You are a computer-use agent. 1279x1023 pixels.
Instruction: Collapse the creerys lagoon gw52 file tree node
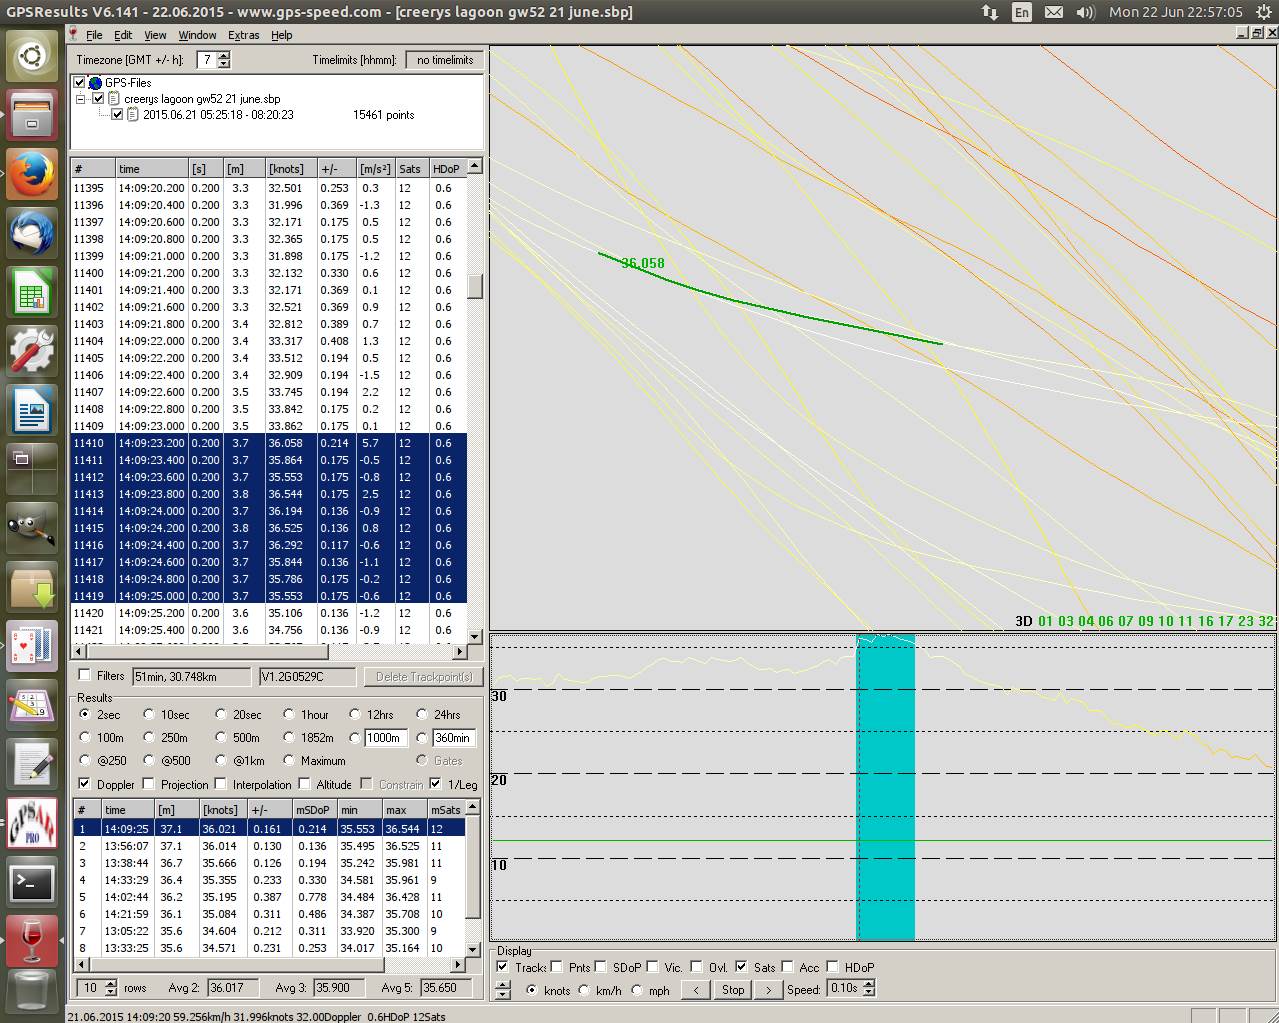pos(80,99)
